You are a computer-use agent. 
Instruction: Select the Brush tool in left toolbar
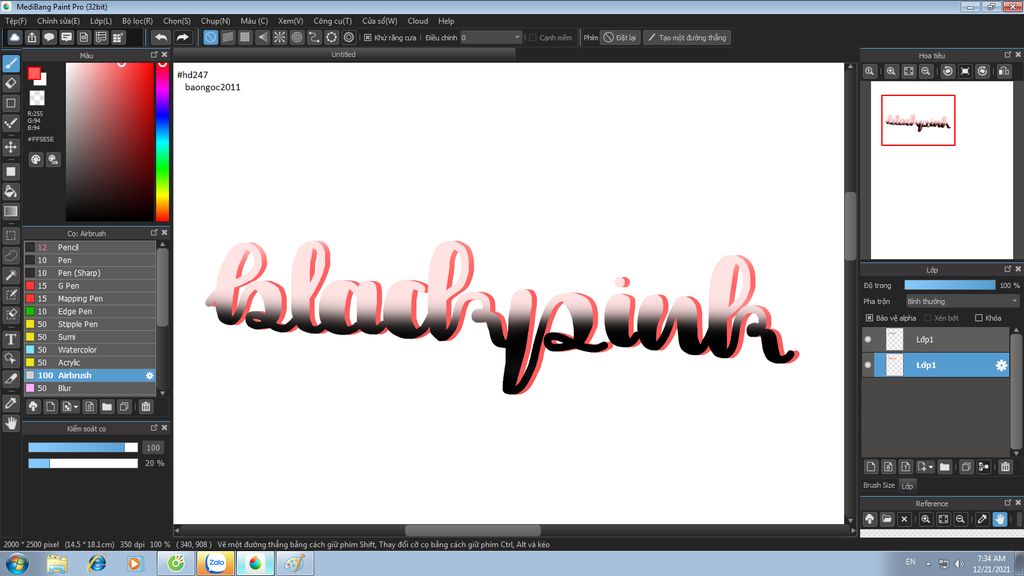pyautogui.click(x=10, y=63)
